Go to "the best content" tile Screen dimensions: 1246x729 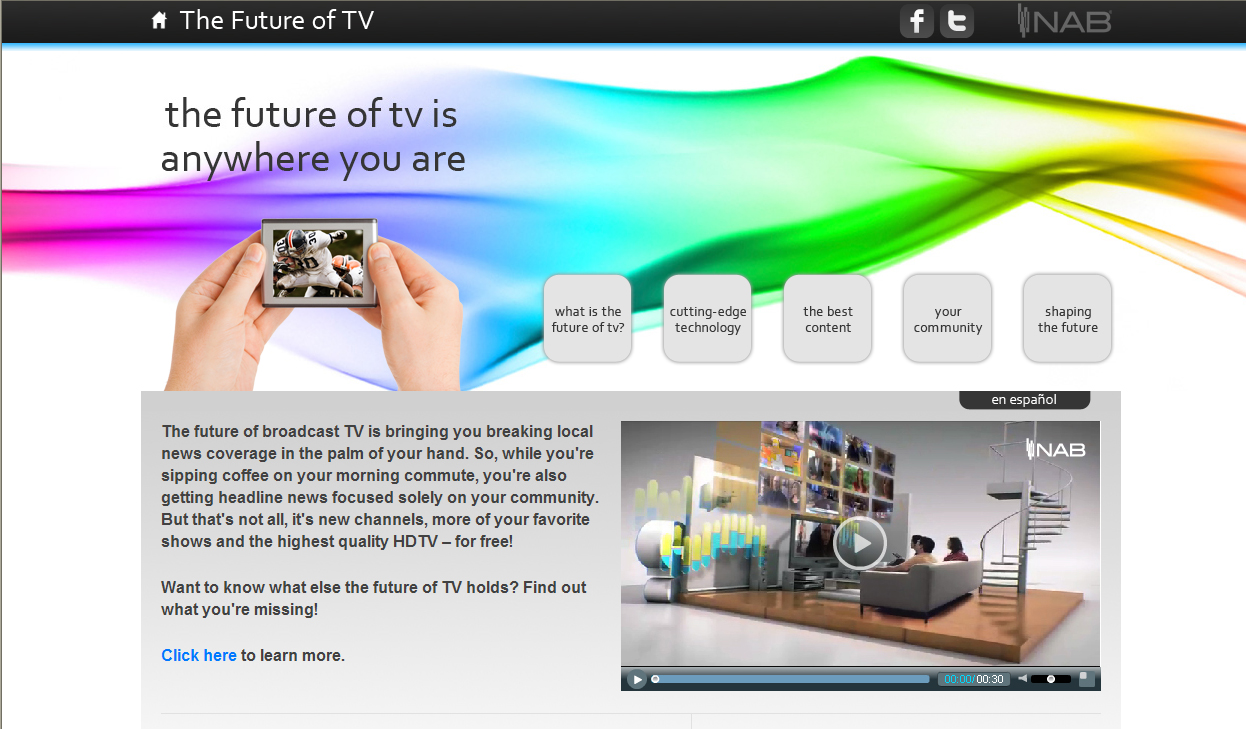827,319
